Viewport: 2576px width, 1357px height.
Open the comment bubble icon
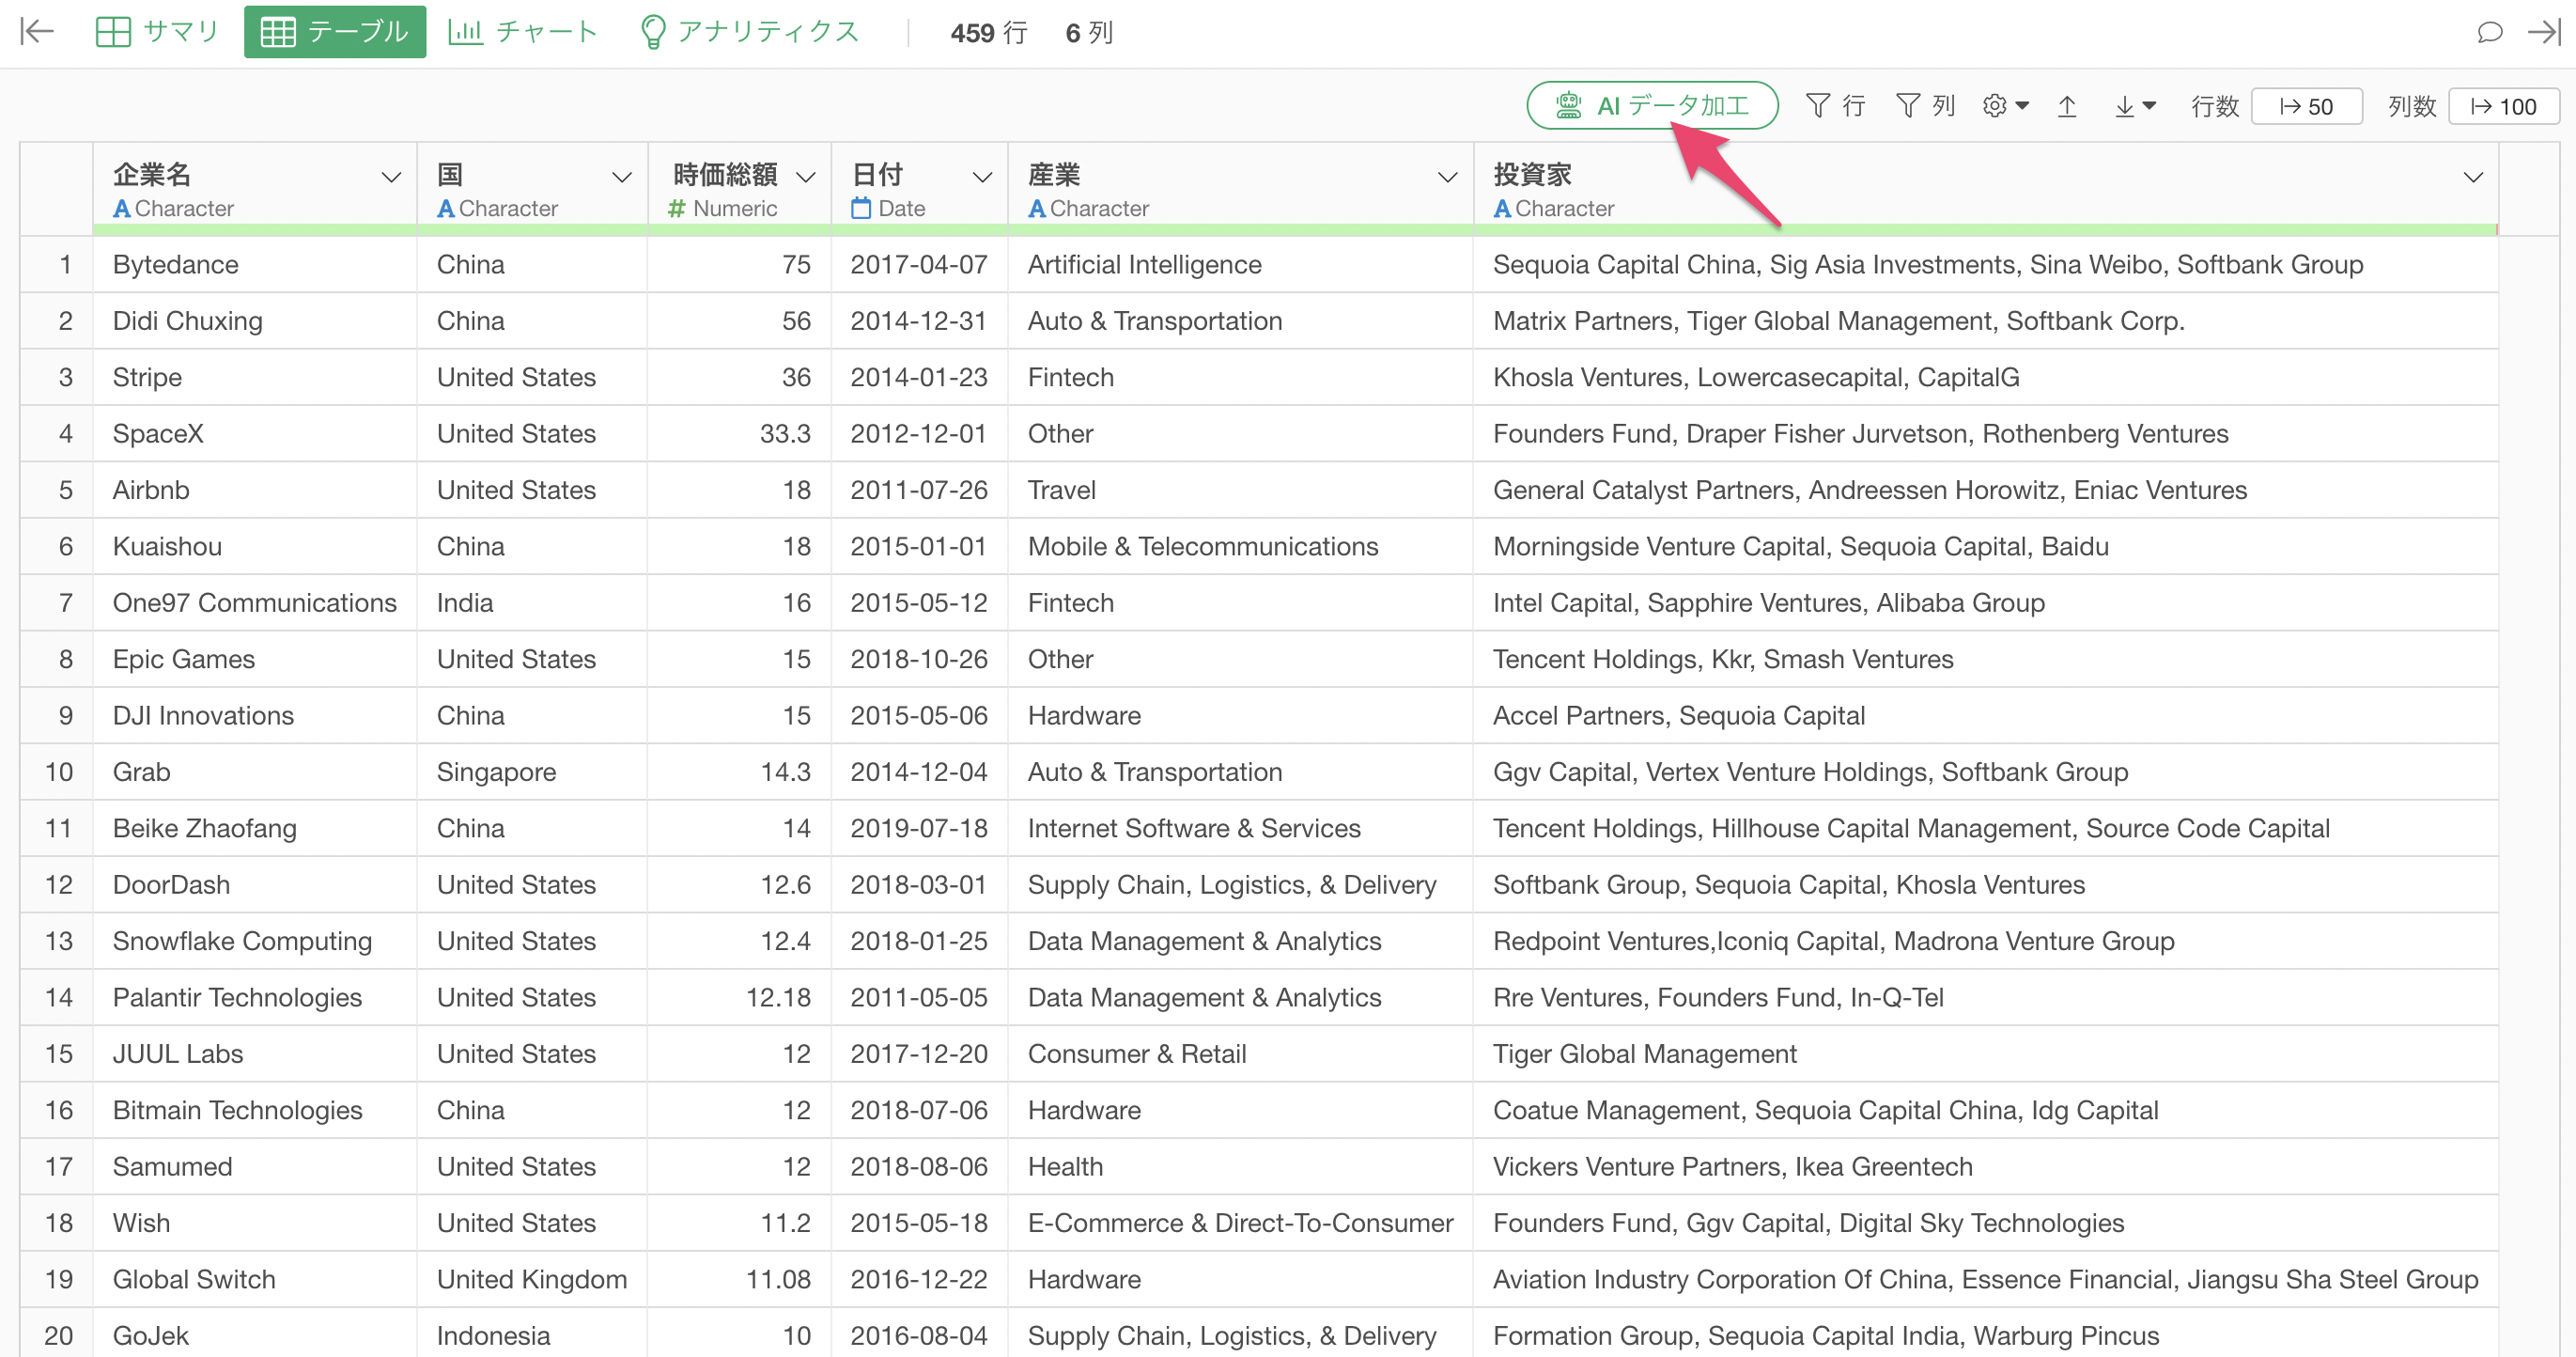(2490, 32)
